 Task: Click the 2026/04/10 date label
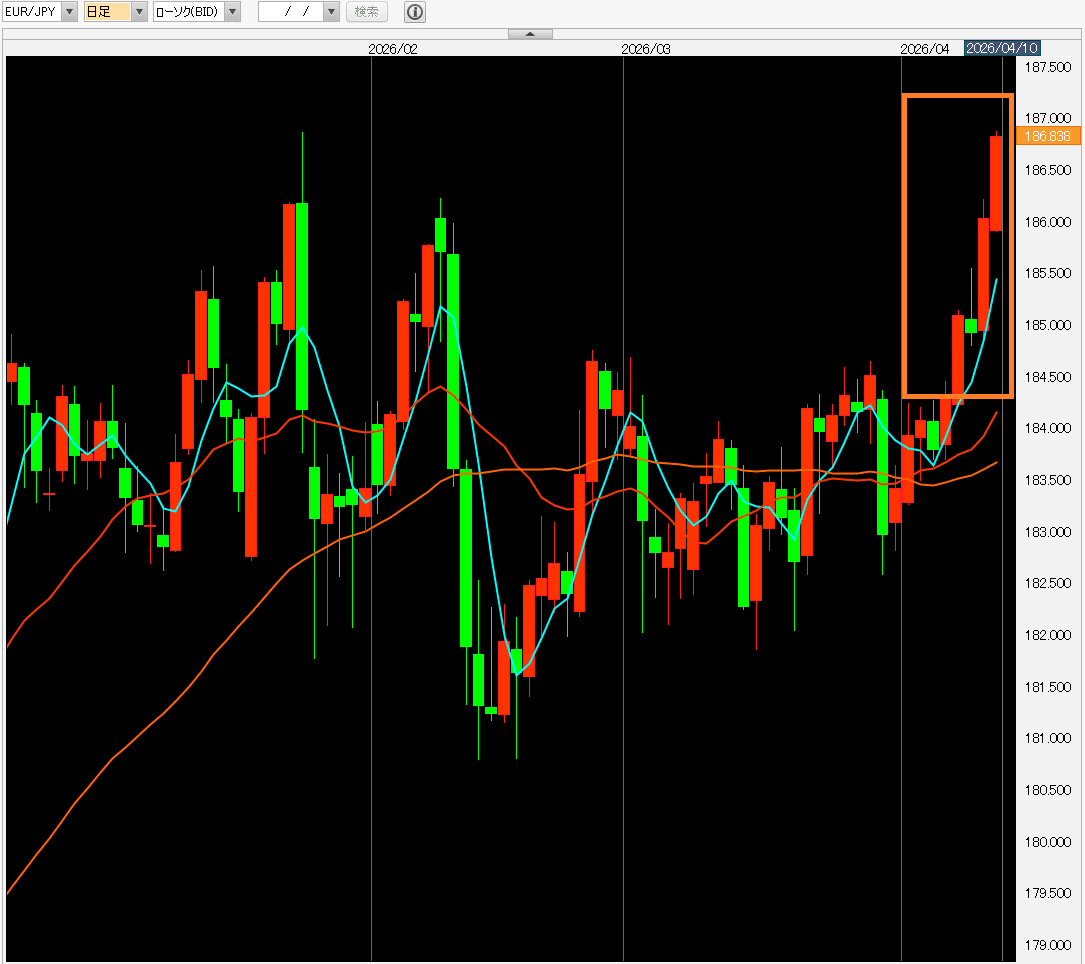coord(1002,48)
